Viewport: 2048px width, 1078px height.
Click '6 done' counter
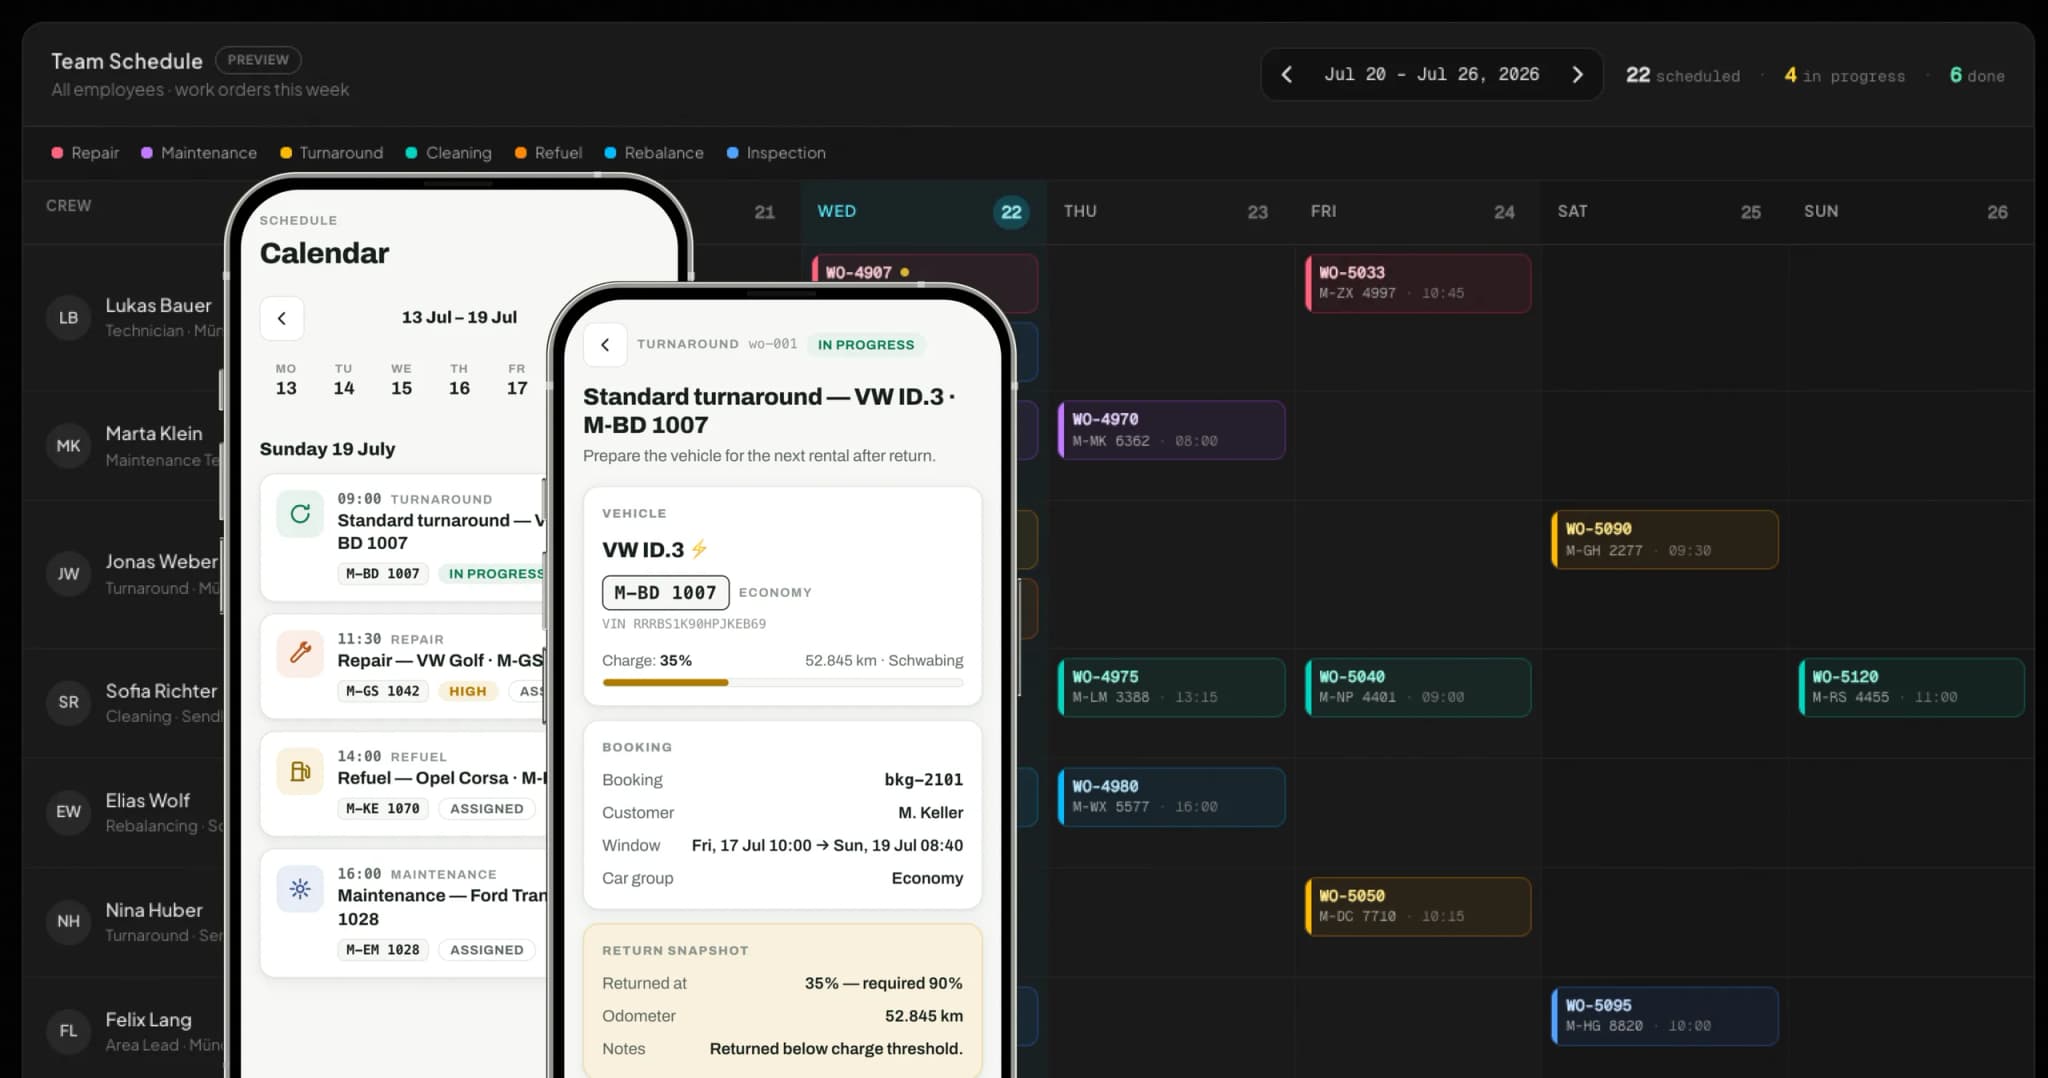click(1977, 76)
